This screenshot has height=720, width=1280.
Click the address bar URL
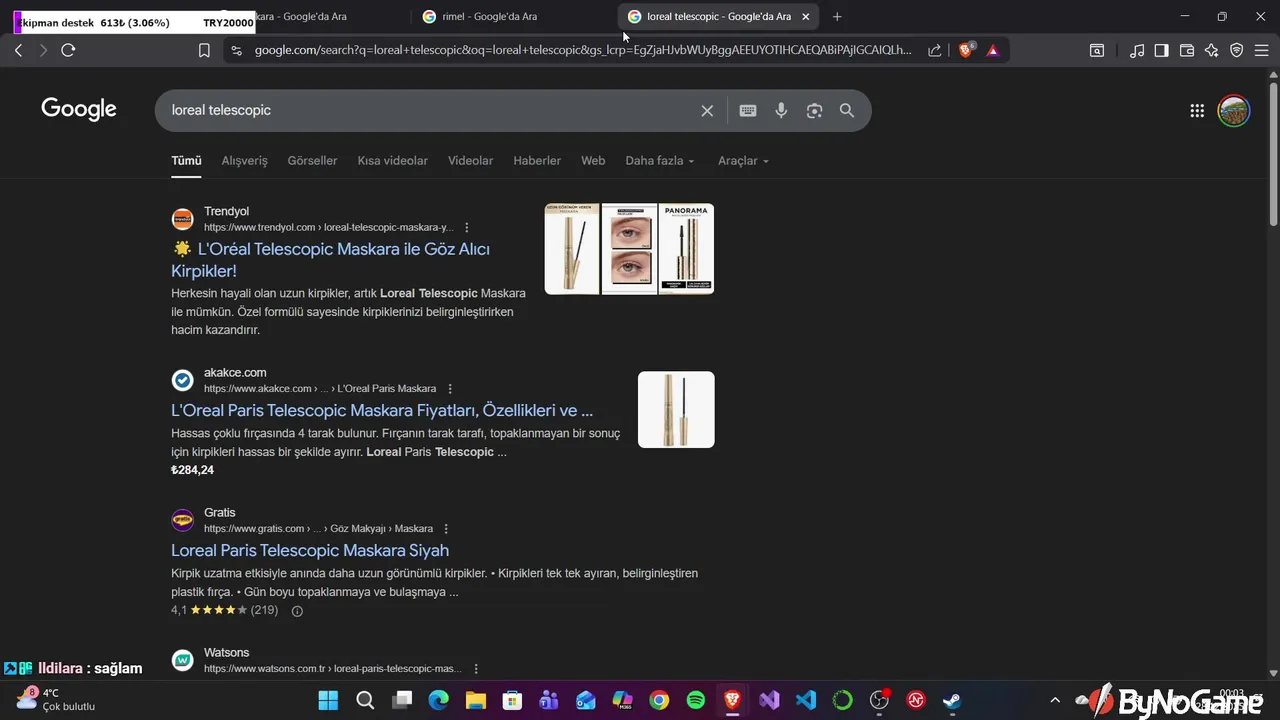pos(583,50)
